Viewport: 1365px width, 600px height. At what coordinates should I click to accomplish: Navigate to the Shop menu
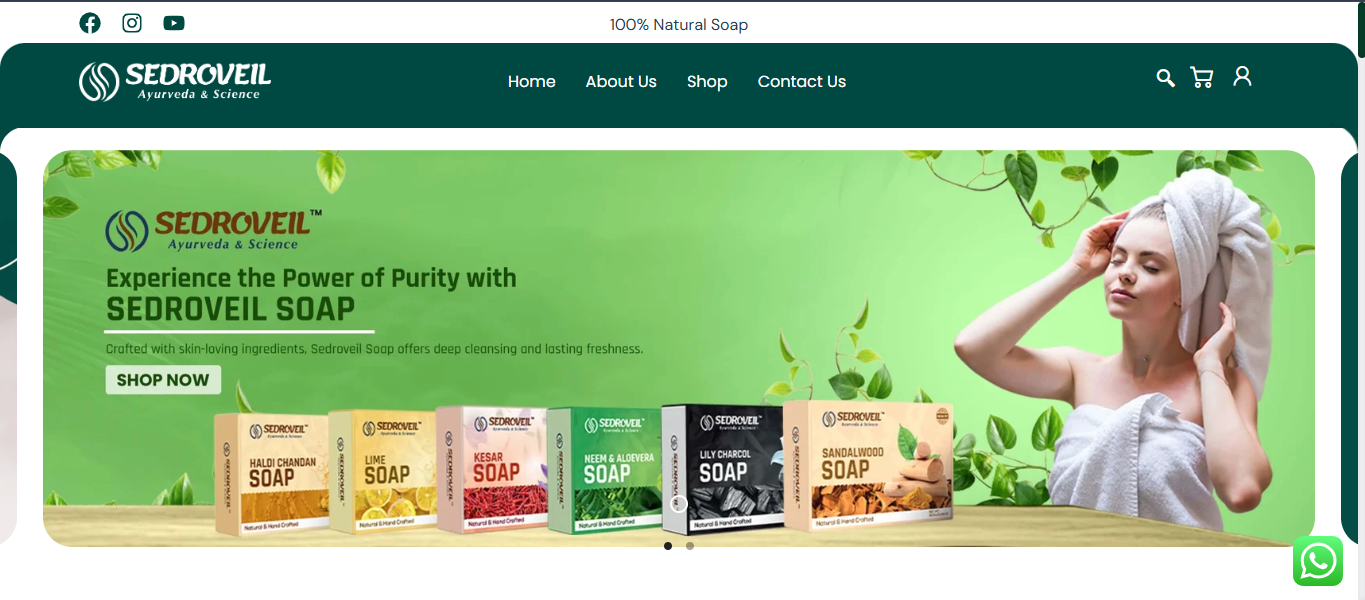[707, 82]
